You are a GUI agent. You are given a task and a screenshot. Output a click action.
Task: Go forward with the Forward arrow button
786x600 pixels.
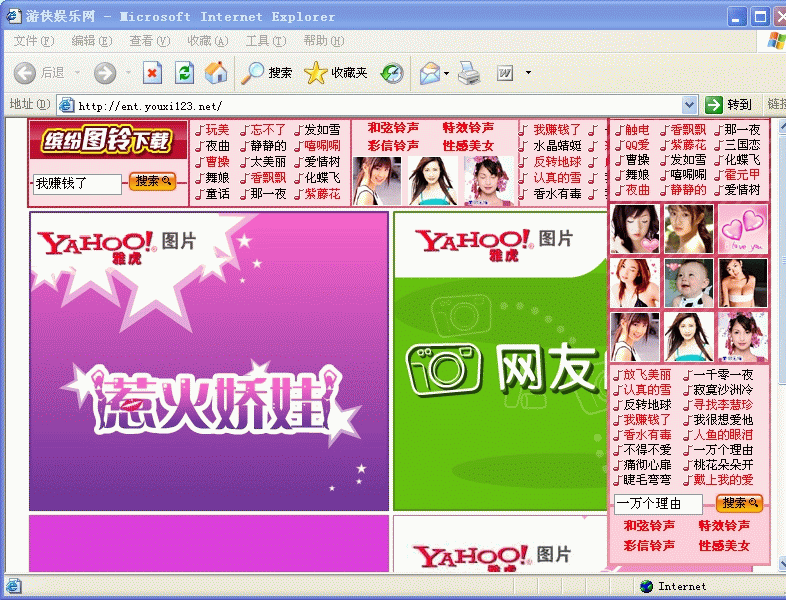click(105, 73)
